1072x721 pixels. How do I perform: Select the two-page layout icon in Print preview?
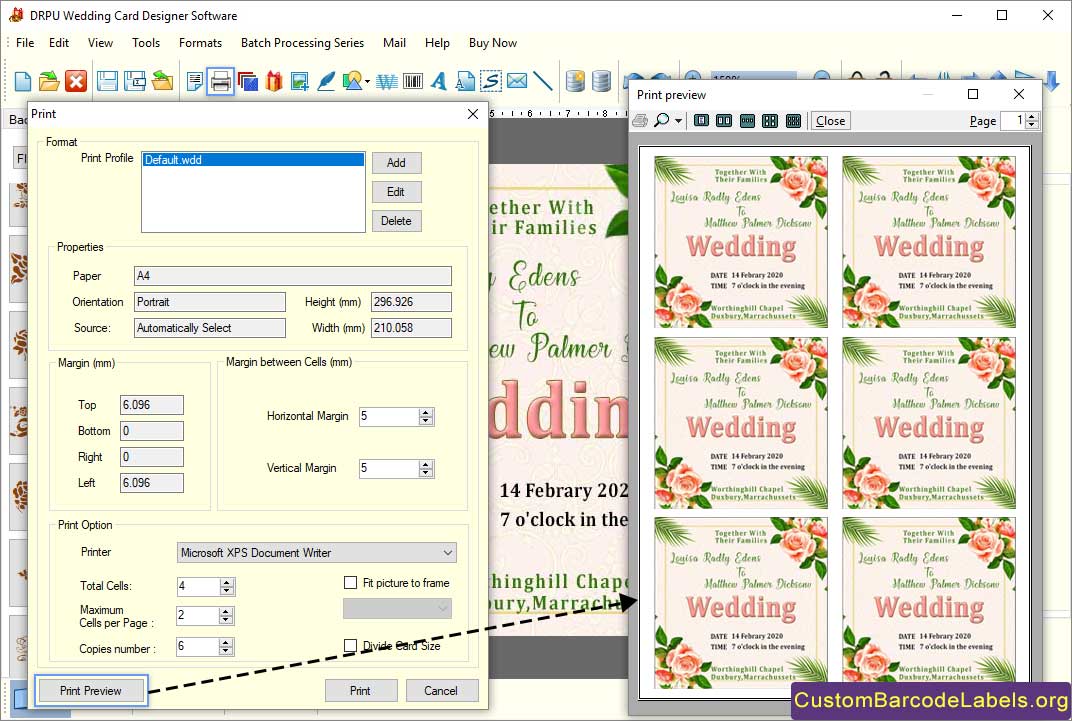pyautogui.click(x=724, y=121)
